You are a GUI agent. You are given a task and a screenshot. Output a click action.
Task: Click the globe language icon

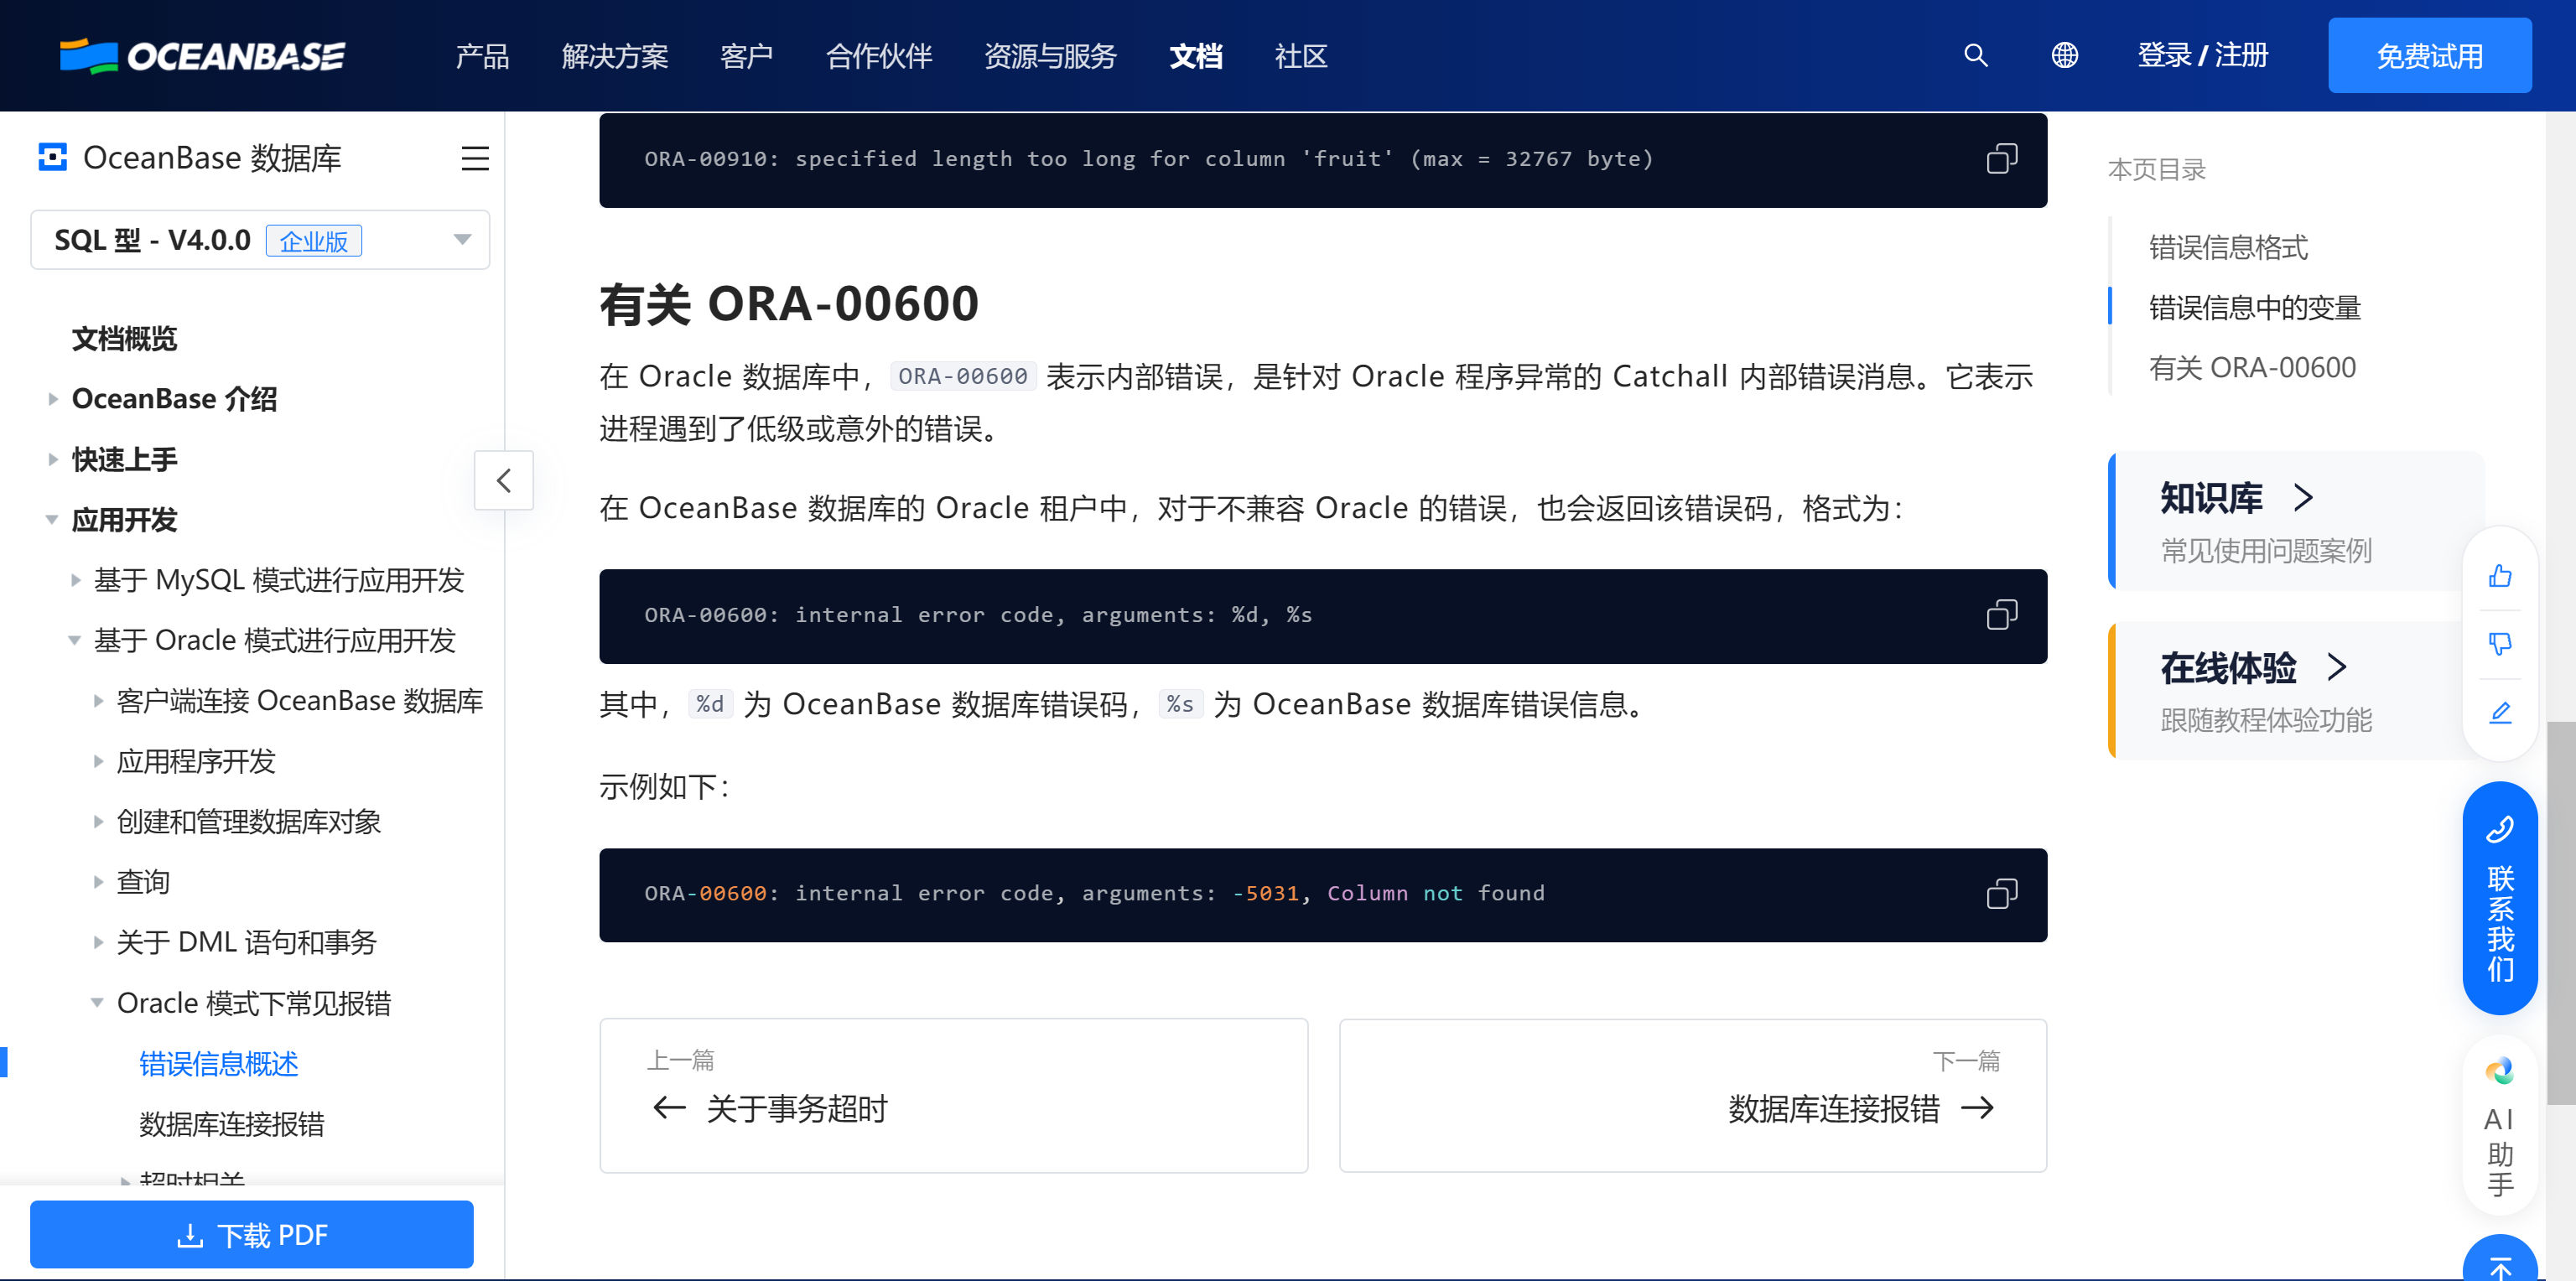pos(2064,55)
